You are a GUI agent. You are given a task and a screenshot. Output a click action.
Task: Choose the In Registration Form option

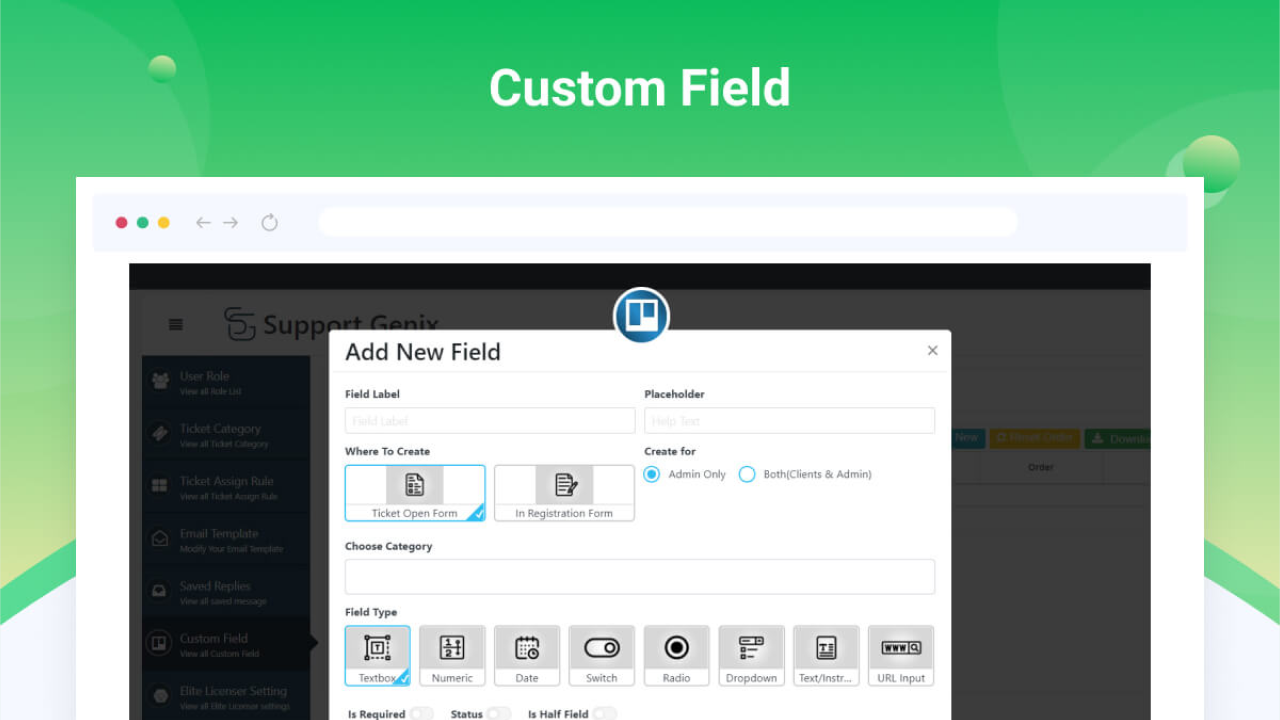(x=564, y=493)
